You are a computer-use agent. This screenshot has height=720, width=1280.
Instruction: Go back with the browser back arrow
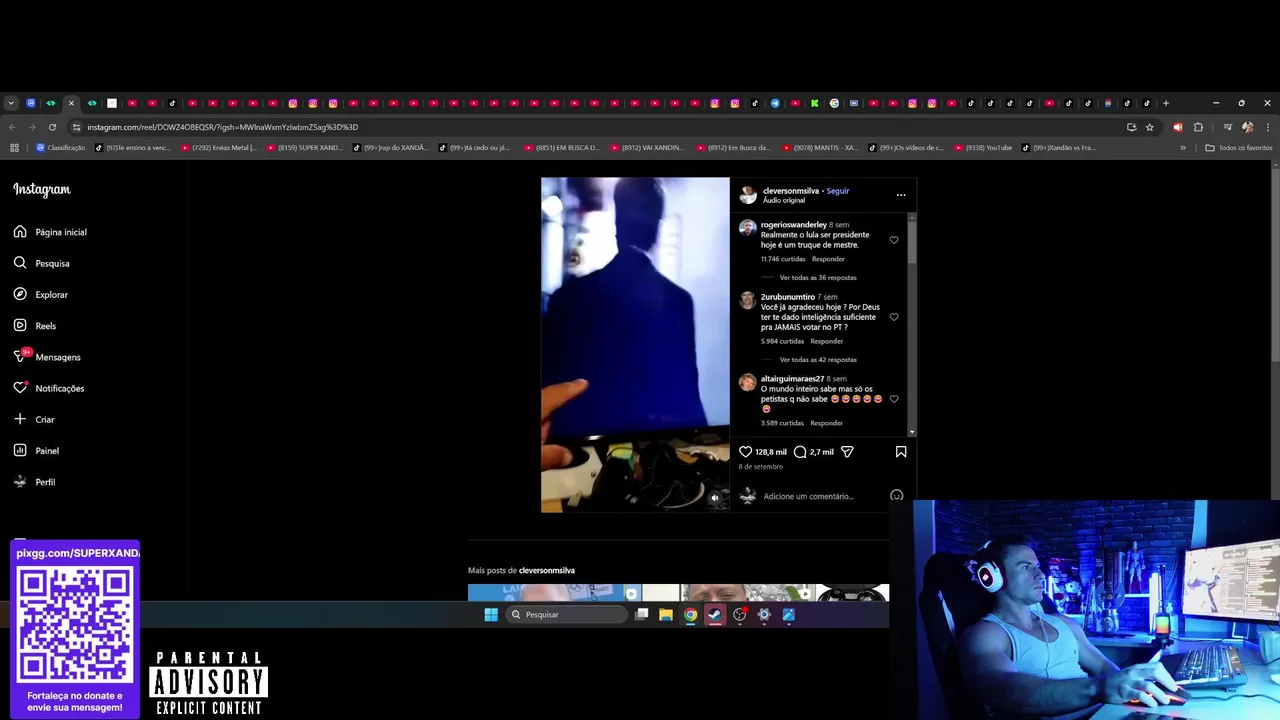tap(12, 127)
